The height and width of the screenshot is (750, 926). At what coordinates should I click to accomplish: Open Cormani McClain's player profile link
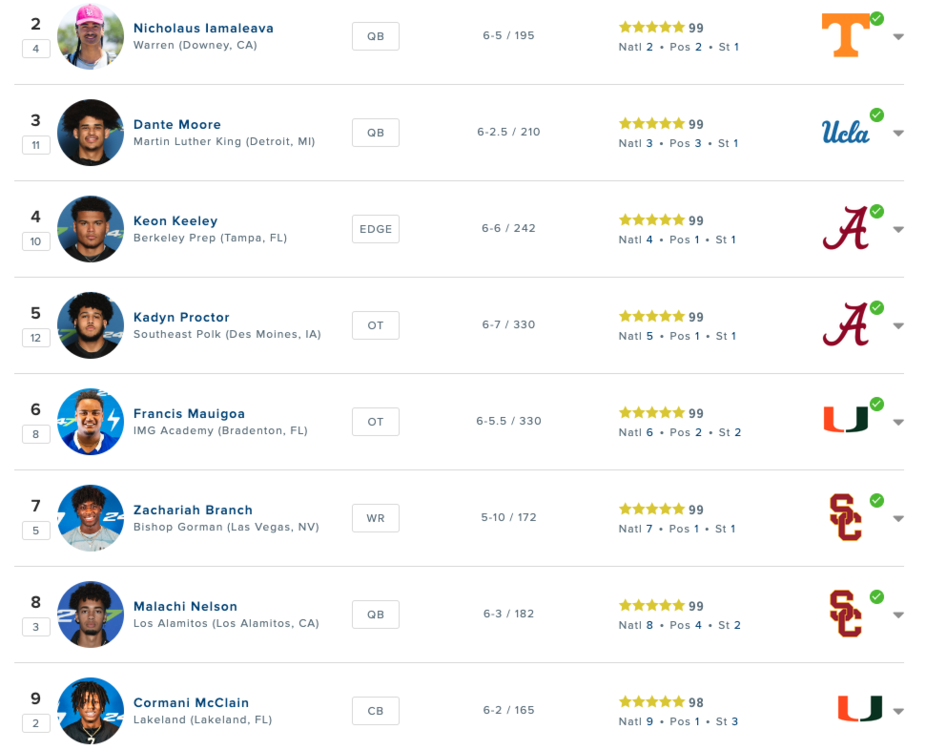point(191,703)
